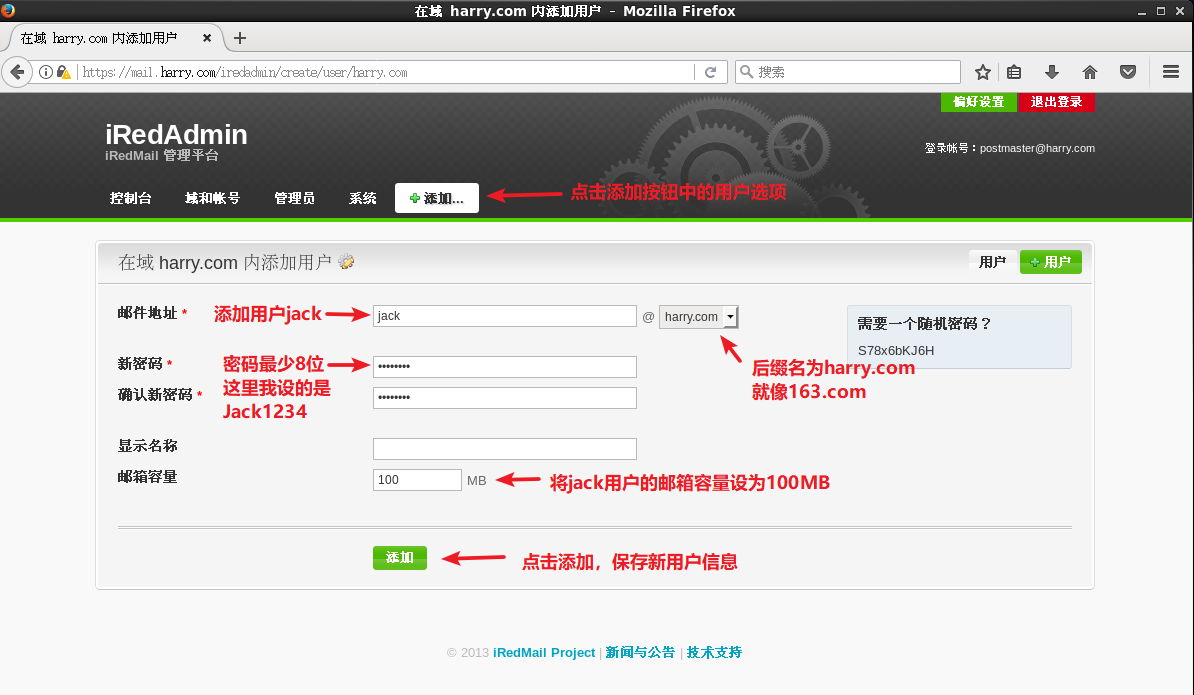Click the green 添加 submit button
Image resolution: width=1194 pixels, height=695 pixels.
[x=400, y=558]
